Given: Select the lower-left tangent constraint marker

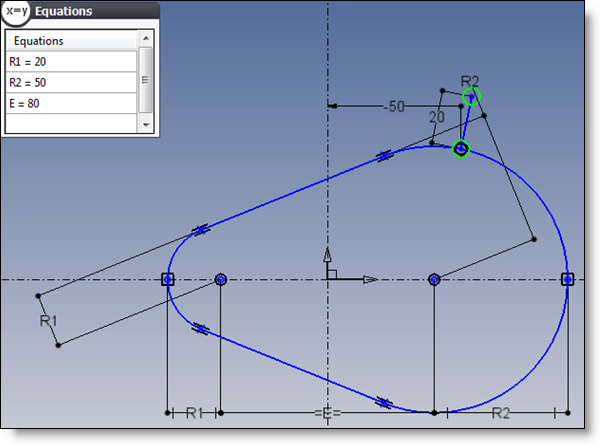Looking at the screenshot, I should [199, 328].
